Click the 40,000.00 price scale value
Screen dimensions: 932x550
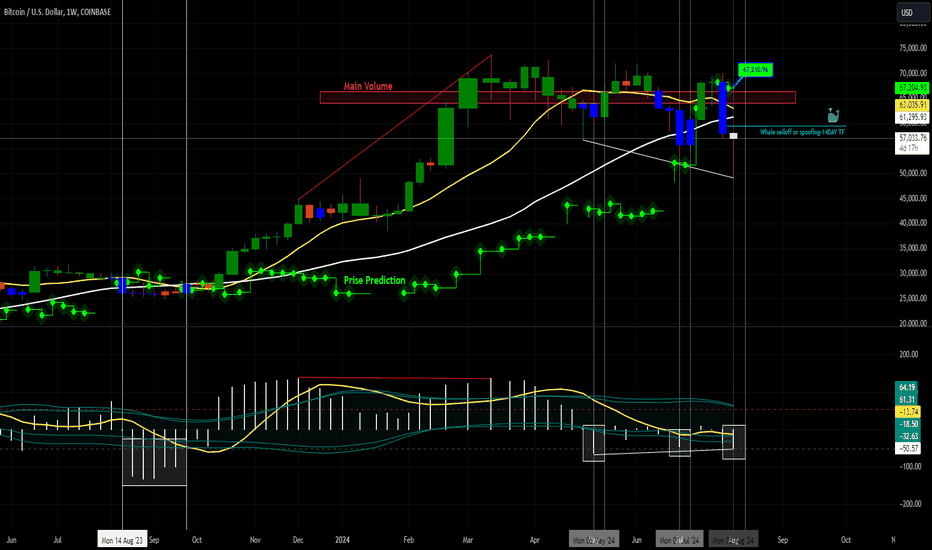click(912, 223)
